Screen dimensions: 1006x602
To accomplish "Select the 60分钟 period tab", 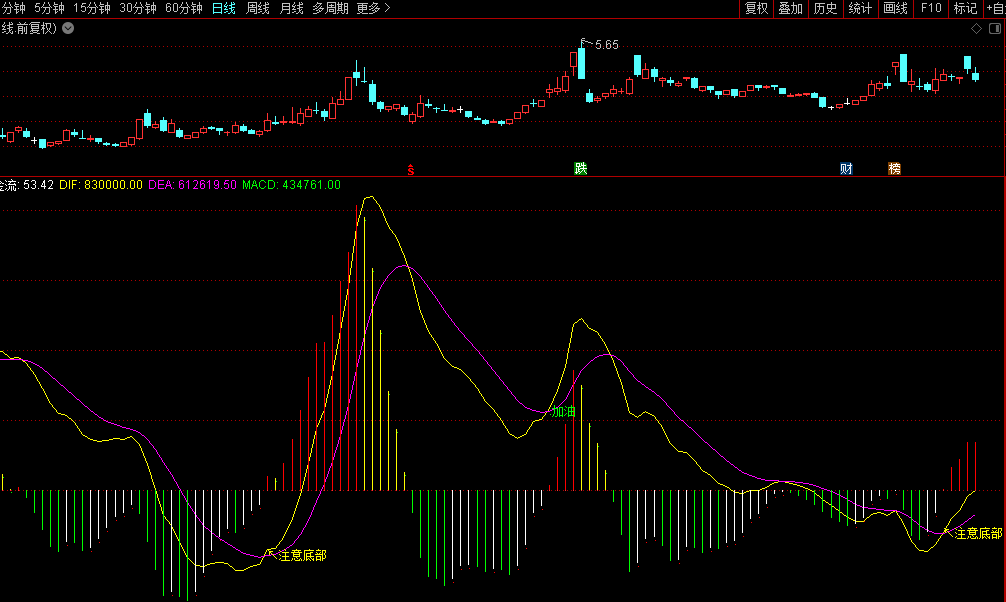I will click(184, 8).
